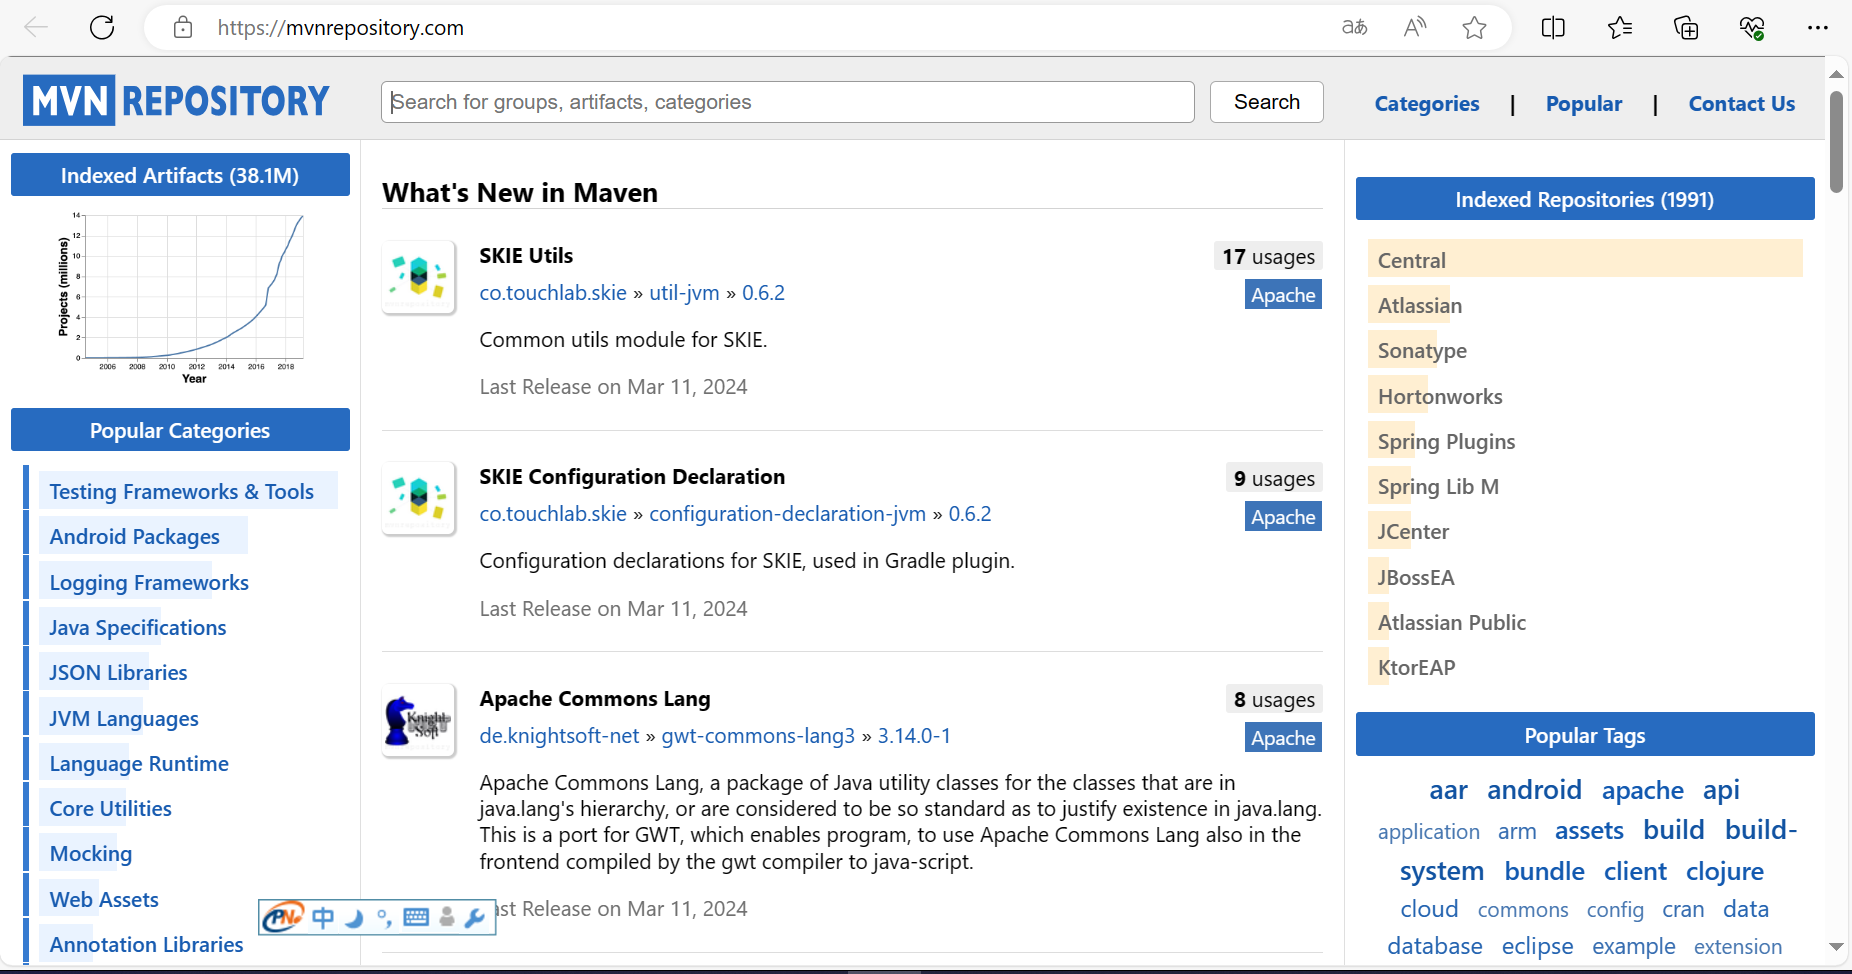Open the browser Settings and more menu
Screen dimensions: 1852x974
point(1818,28)
